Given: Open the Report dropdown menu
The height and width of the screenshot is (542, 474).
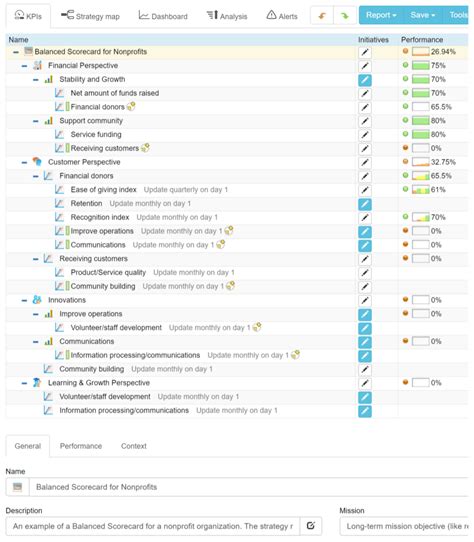Looking at the screenshot, I should pyautogui.click(x=381, y=15).
